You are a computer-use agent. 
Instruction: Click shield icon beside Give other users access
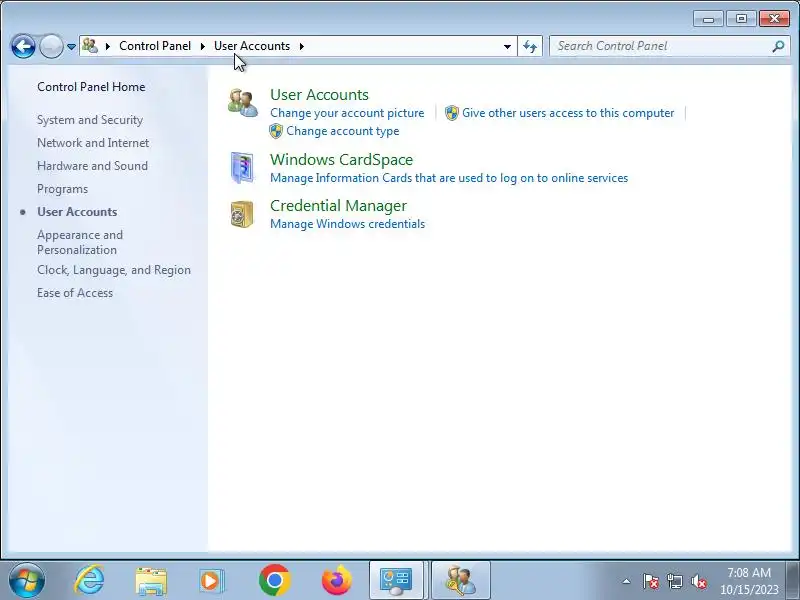452,113
